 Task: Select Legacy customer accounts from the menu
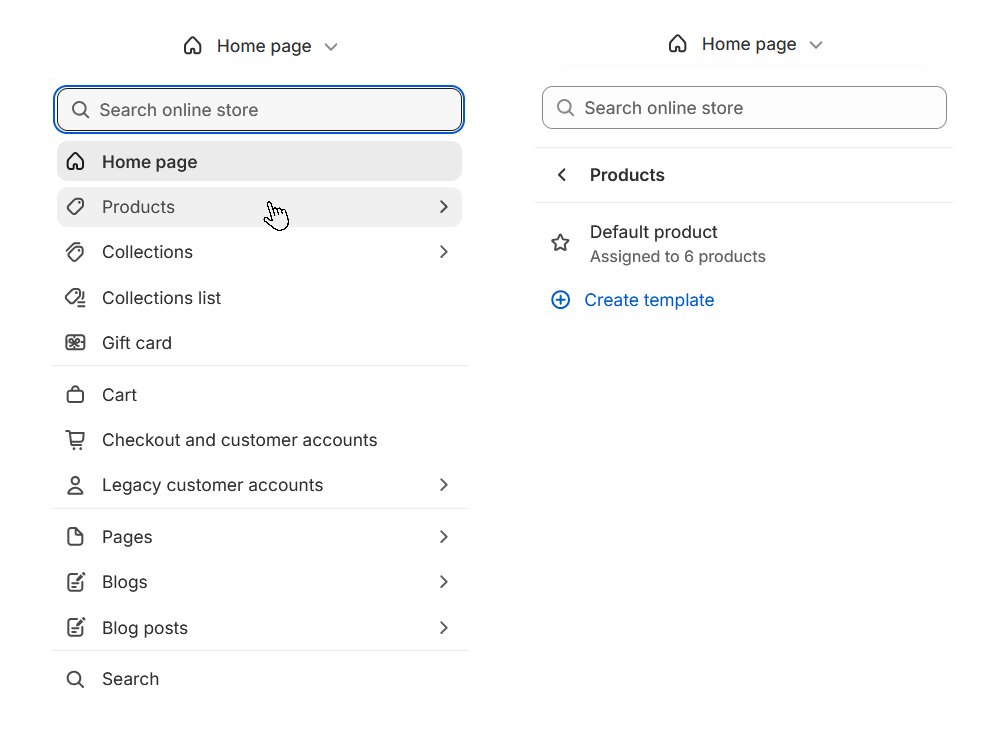[x=212, y=485]
